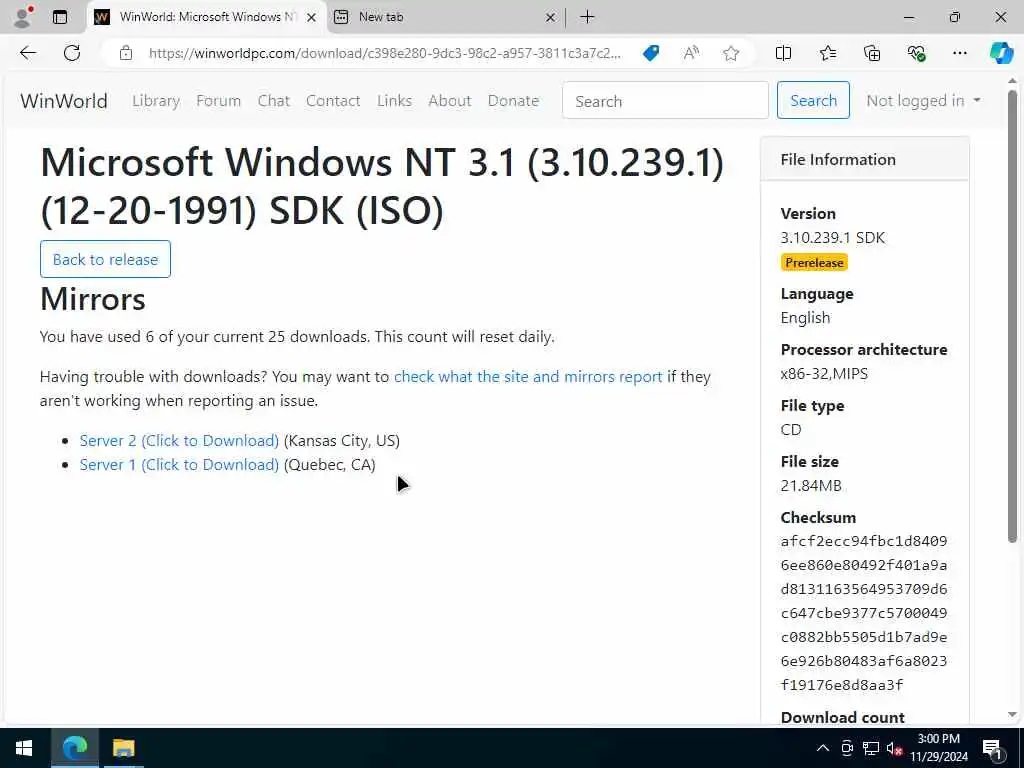Open a new tab with plus icon
The image size is (1024, 768).
coord(587,17)
